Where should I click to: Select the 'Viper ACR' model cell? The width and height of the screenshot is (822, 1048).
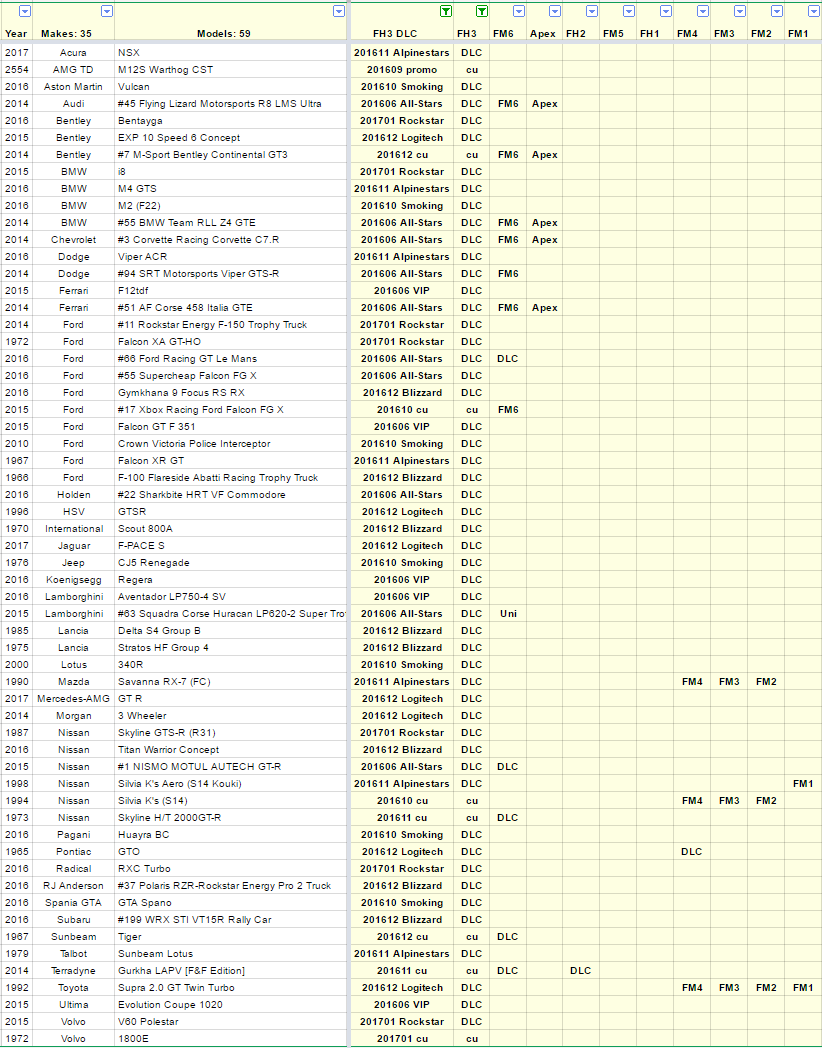(231, 257)
